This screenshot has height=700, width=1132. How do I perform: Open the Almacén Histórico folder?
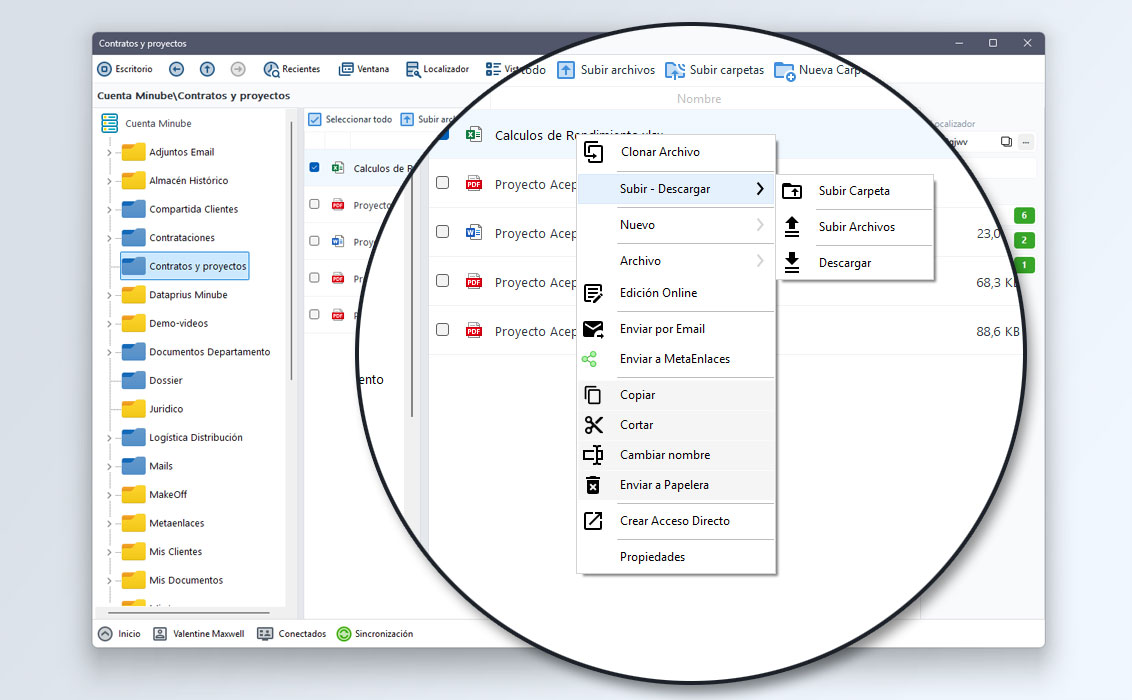[175, 180]
